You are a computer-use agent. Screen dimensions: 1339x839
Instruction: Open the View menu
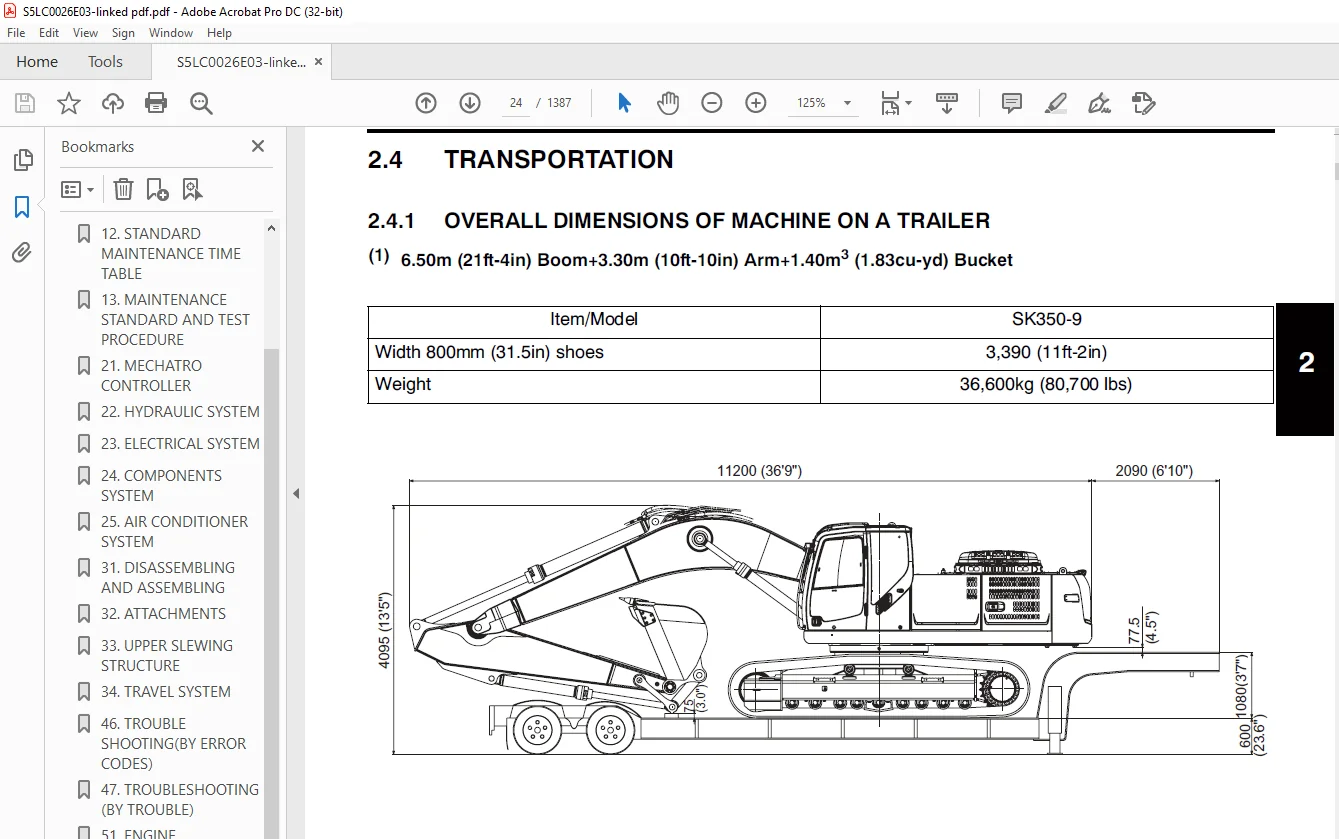tap(85, 33)
